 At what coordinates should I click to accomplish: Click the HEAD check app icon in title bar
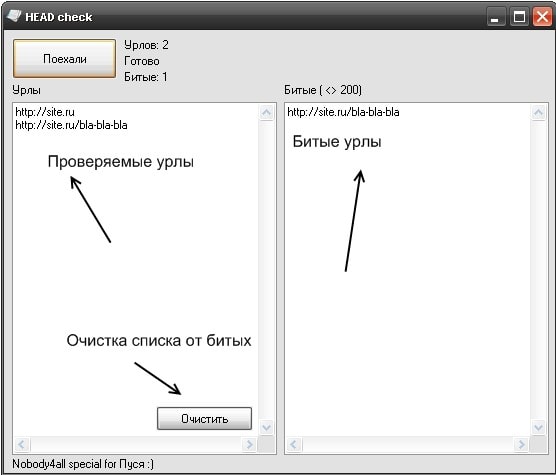(14, 16)
